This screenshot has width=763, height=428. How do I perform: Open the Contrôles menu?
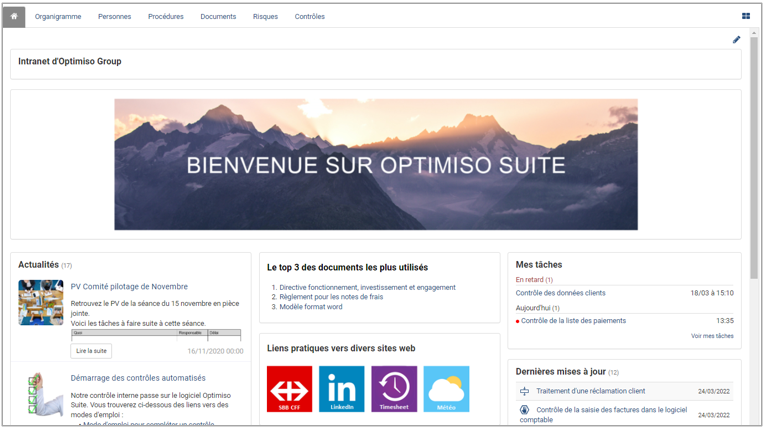pos(309,16)
